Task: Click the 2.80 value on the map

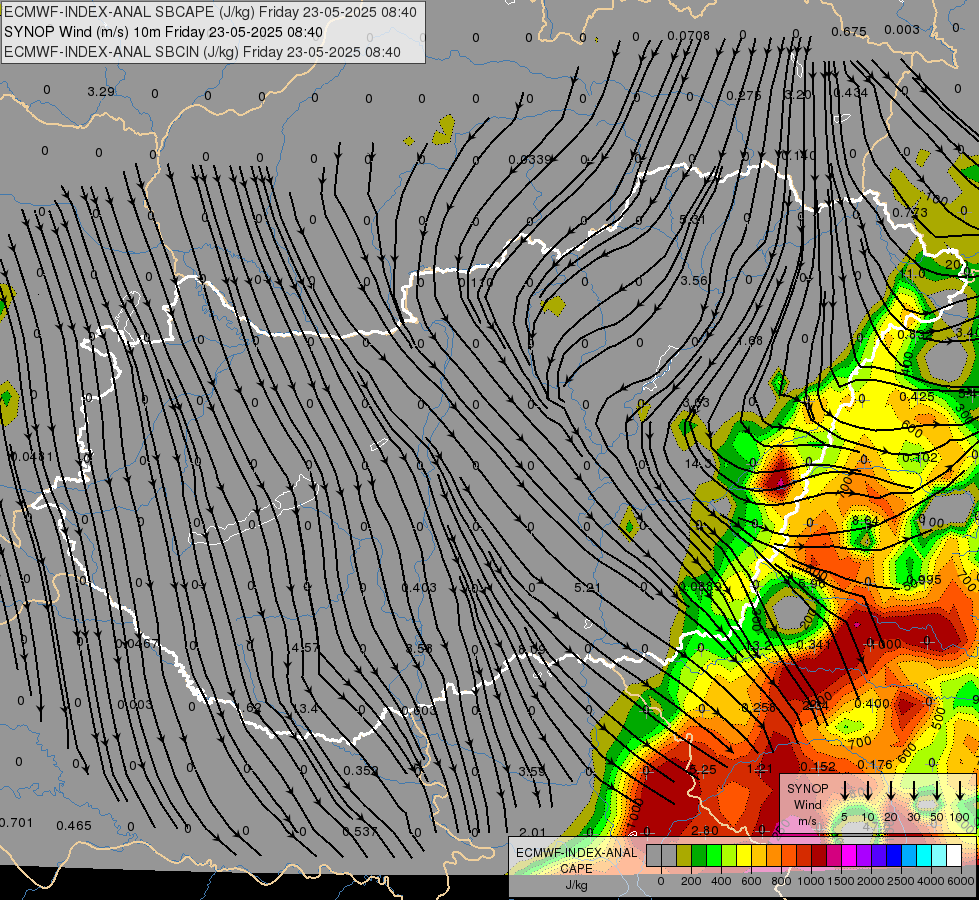Action: [x=705, y=830]
